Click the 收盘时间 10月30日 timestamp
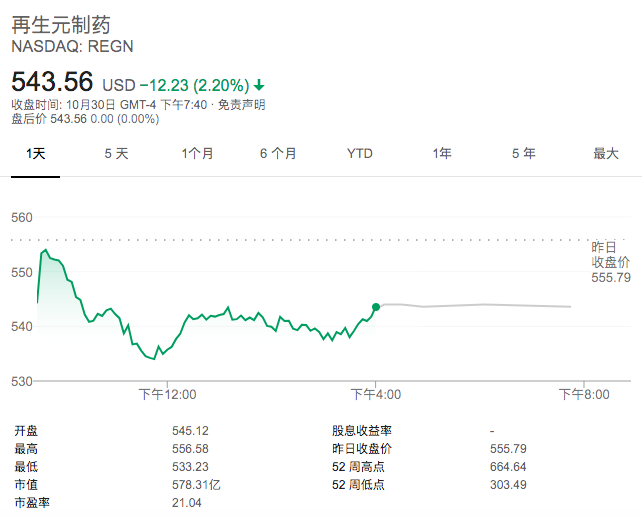This screenshot has width=642, height=518. point(109,105)
